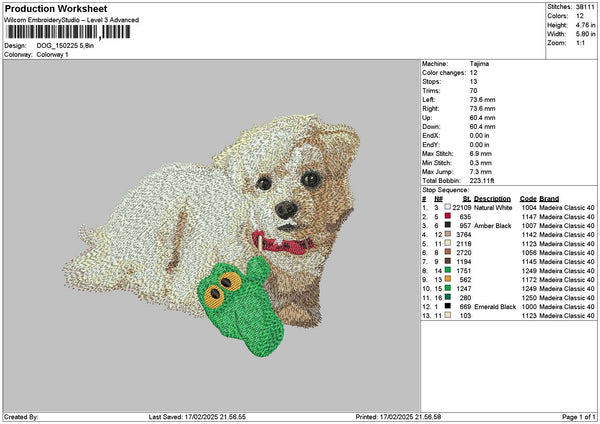The height and width of the screenshot is (424, 600).
Task: Click the Colorway 1 value
Action: coord(52,55)
